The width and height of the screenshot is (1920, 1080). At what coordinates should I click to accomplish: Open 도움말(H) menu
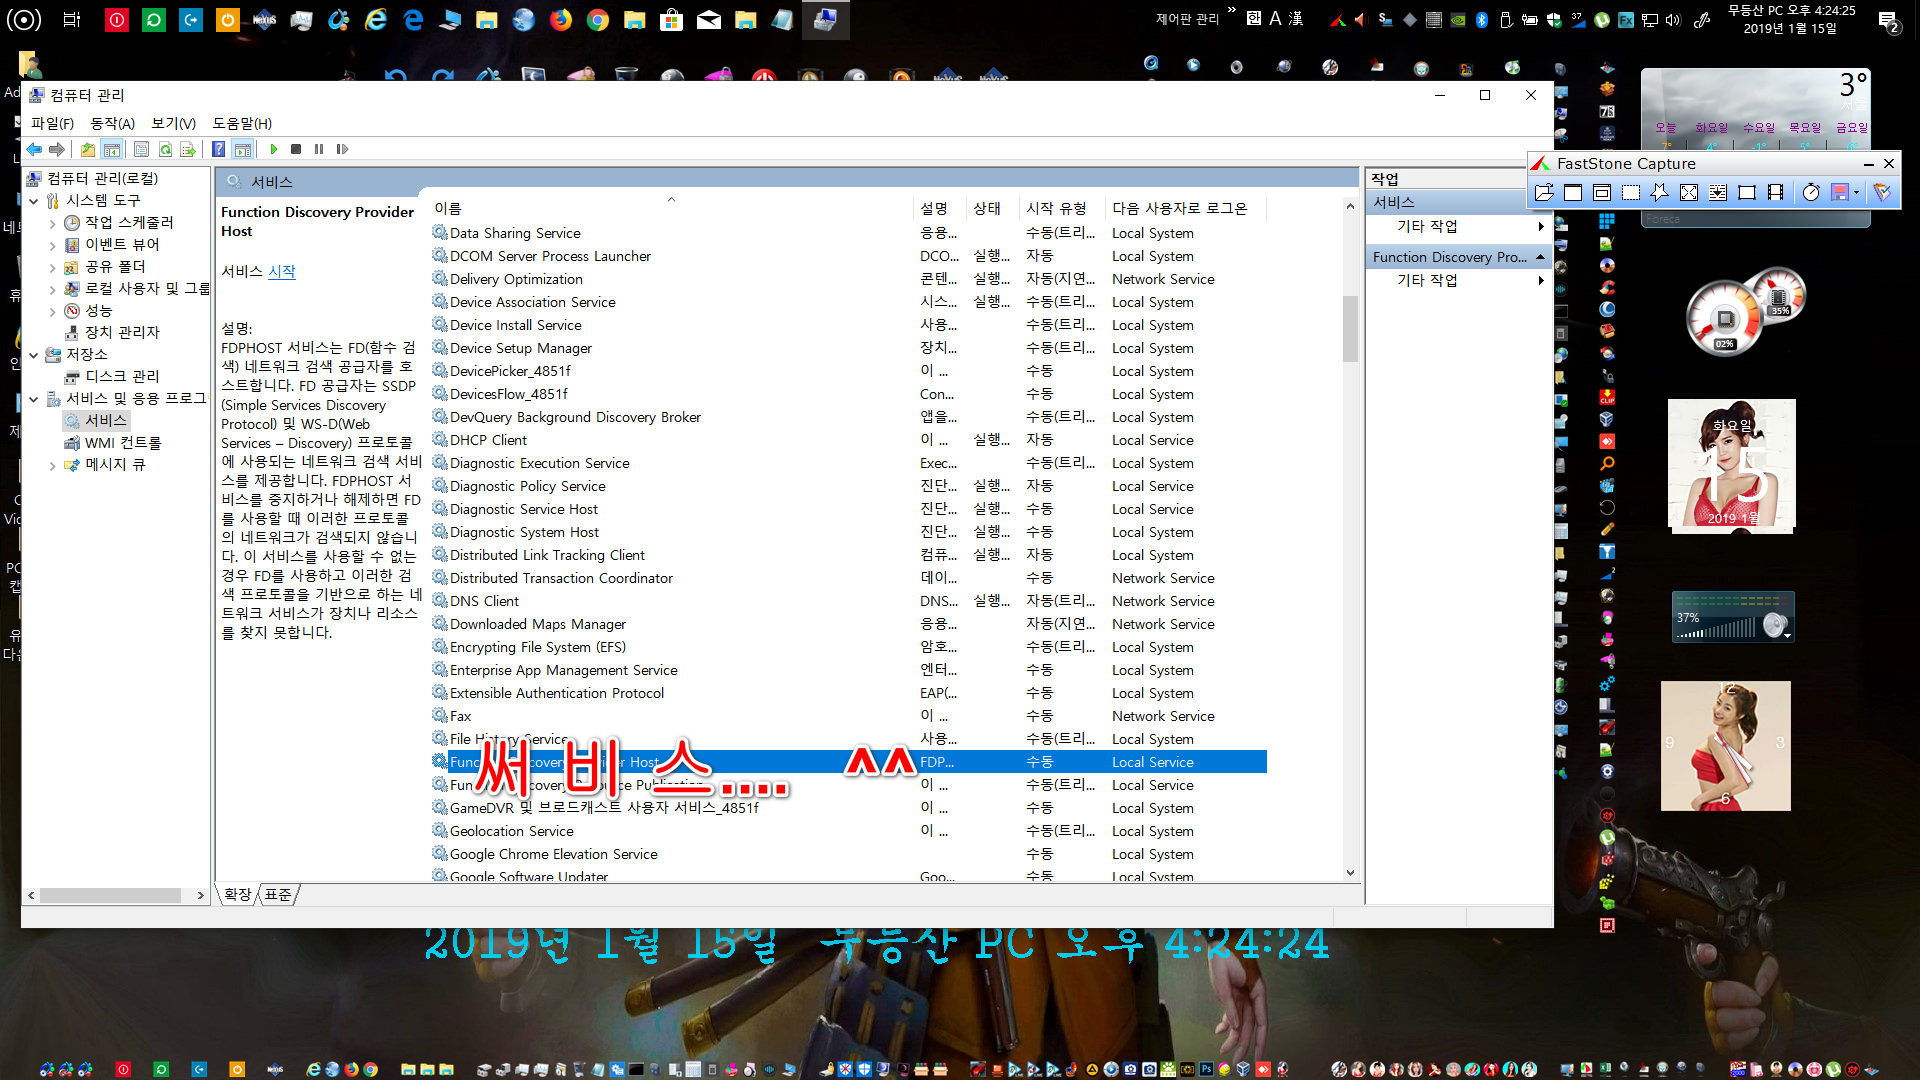tap(242, 123)
